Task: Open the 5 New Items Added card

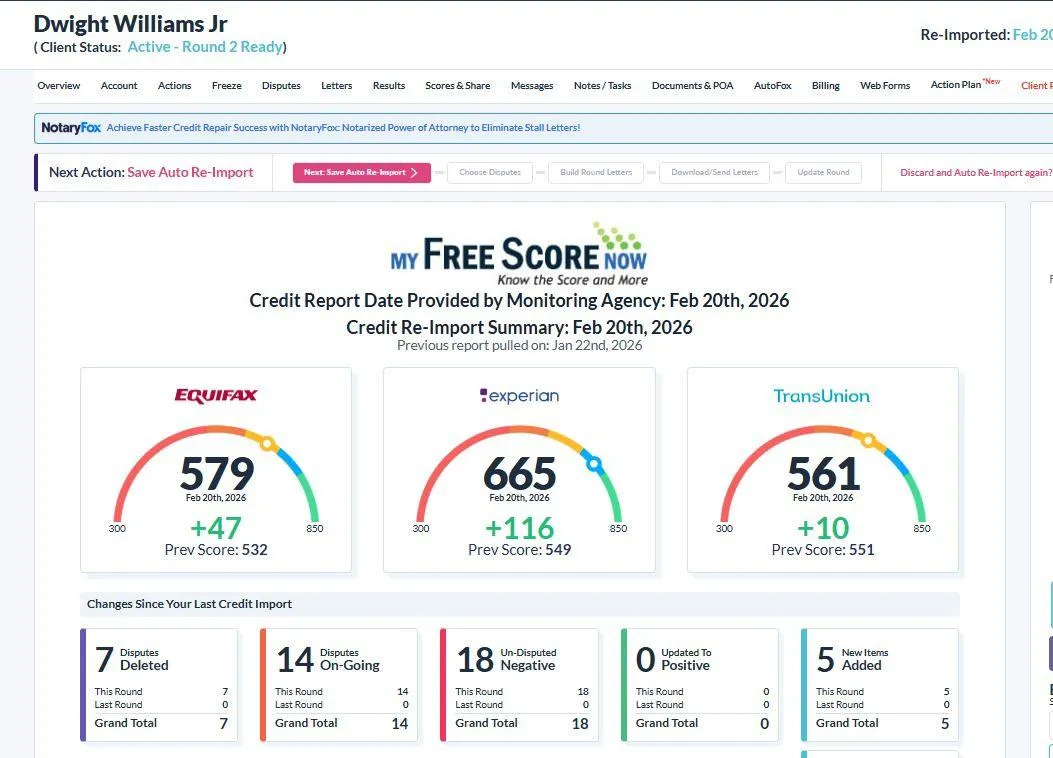Action: click(x=880, y=685)
